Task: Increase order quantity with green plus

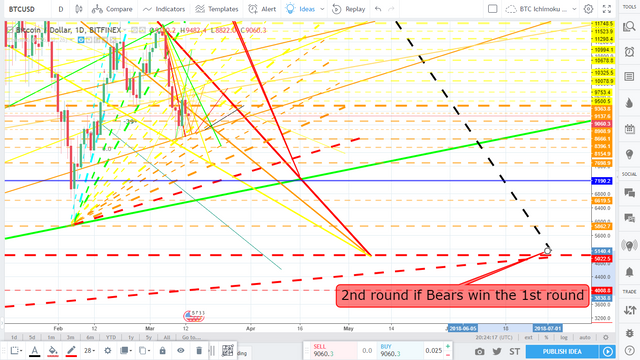Action: (448, 346)
